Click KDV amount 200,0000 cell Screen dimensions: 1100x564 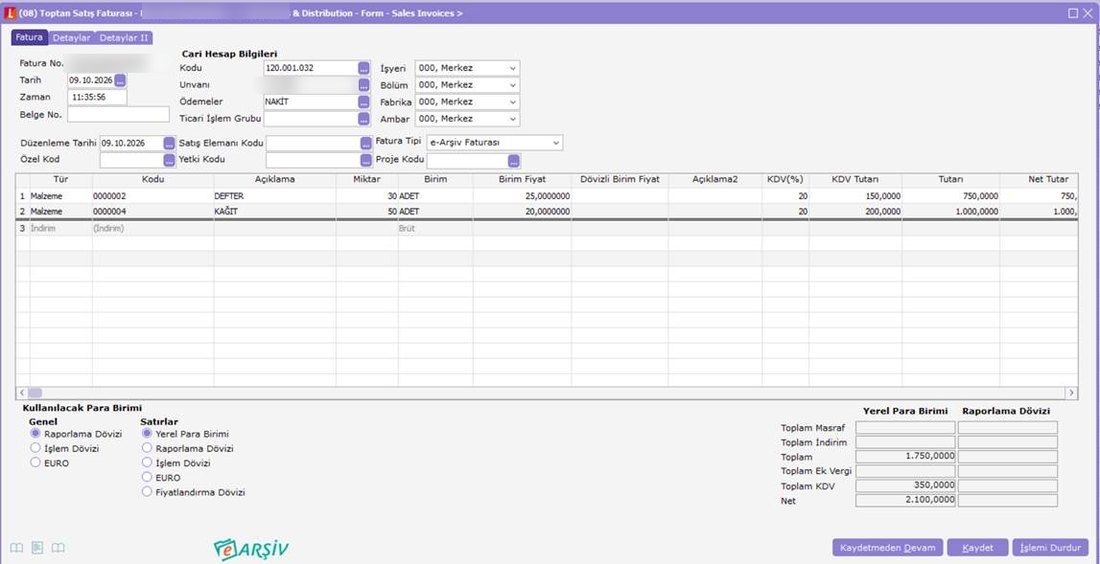pyautogui.click(x=855, y=212)
